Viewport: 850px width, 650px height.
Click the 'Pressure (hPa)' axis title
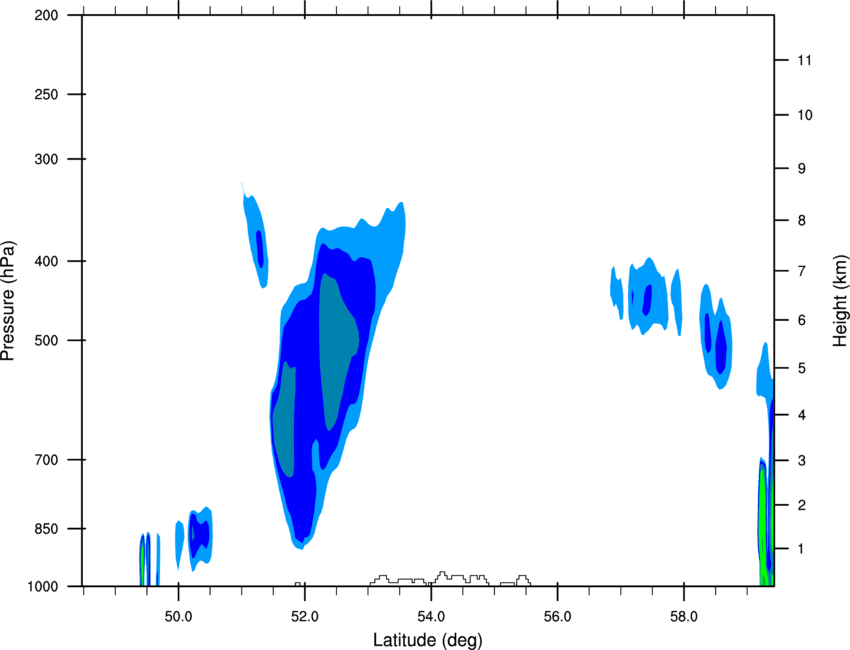point(8,301)
